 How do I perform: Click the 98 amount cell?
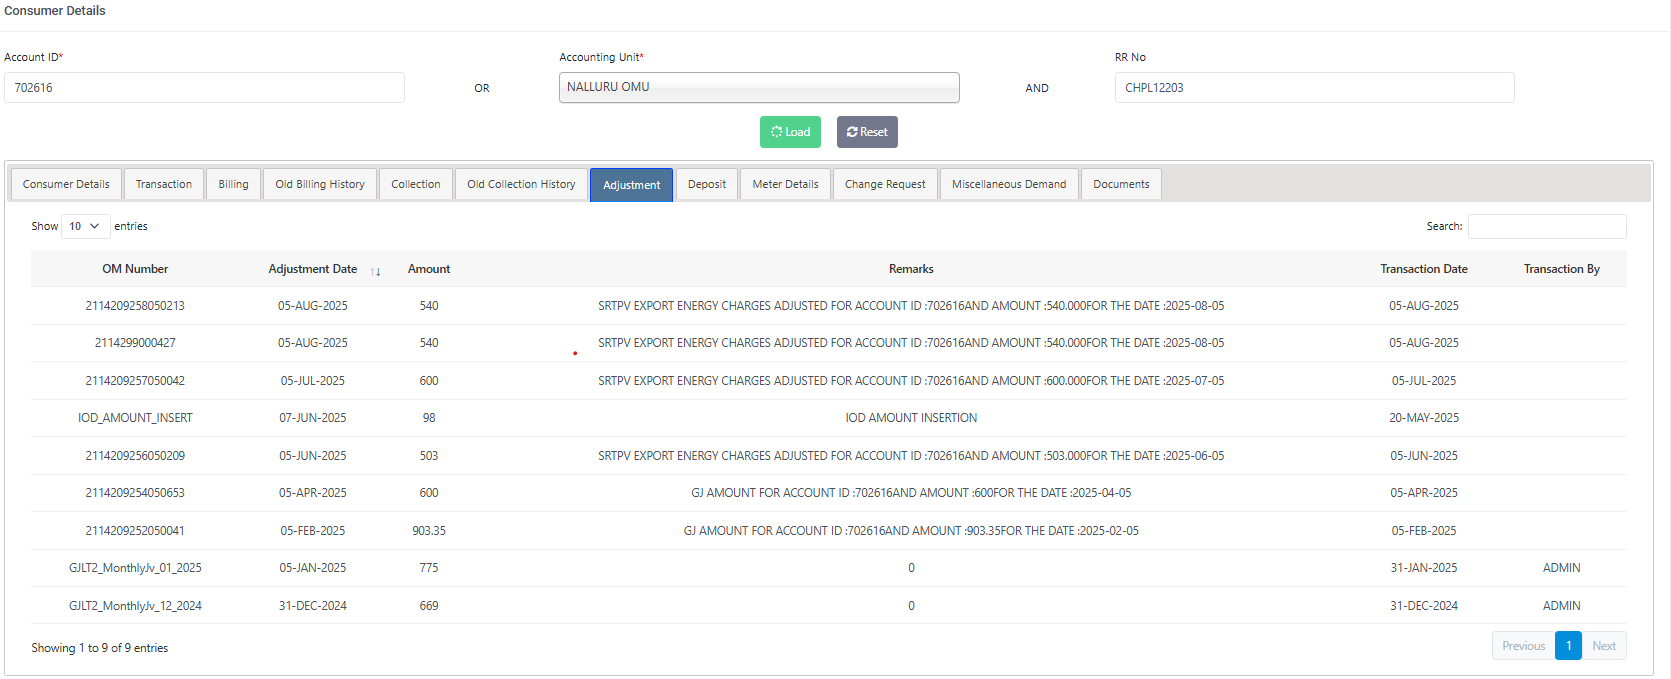[429, 418]
